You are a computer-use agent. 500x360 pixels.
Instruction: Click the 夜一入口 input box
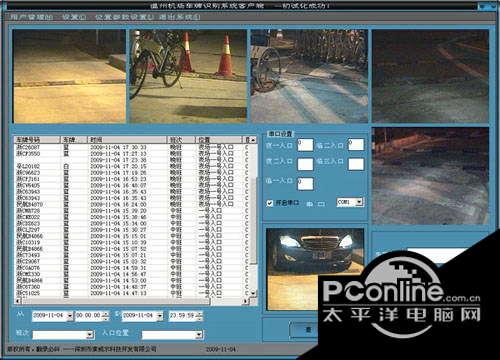[305, 145]
